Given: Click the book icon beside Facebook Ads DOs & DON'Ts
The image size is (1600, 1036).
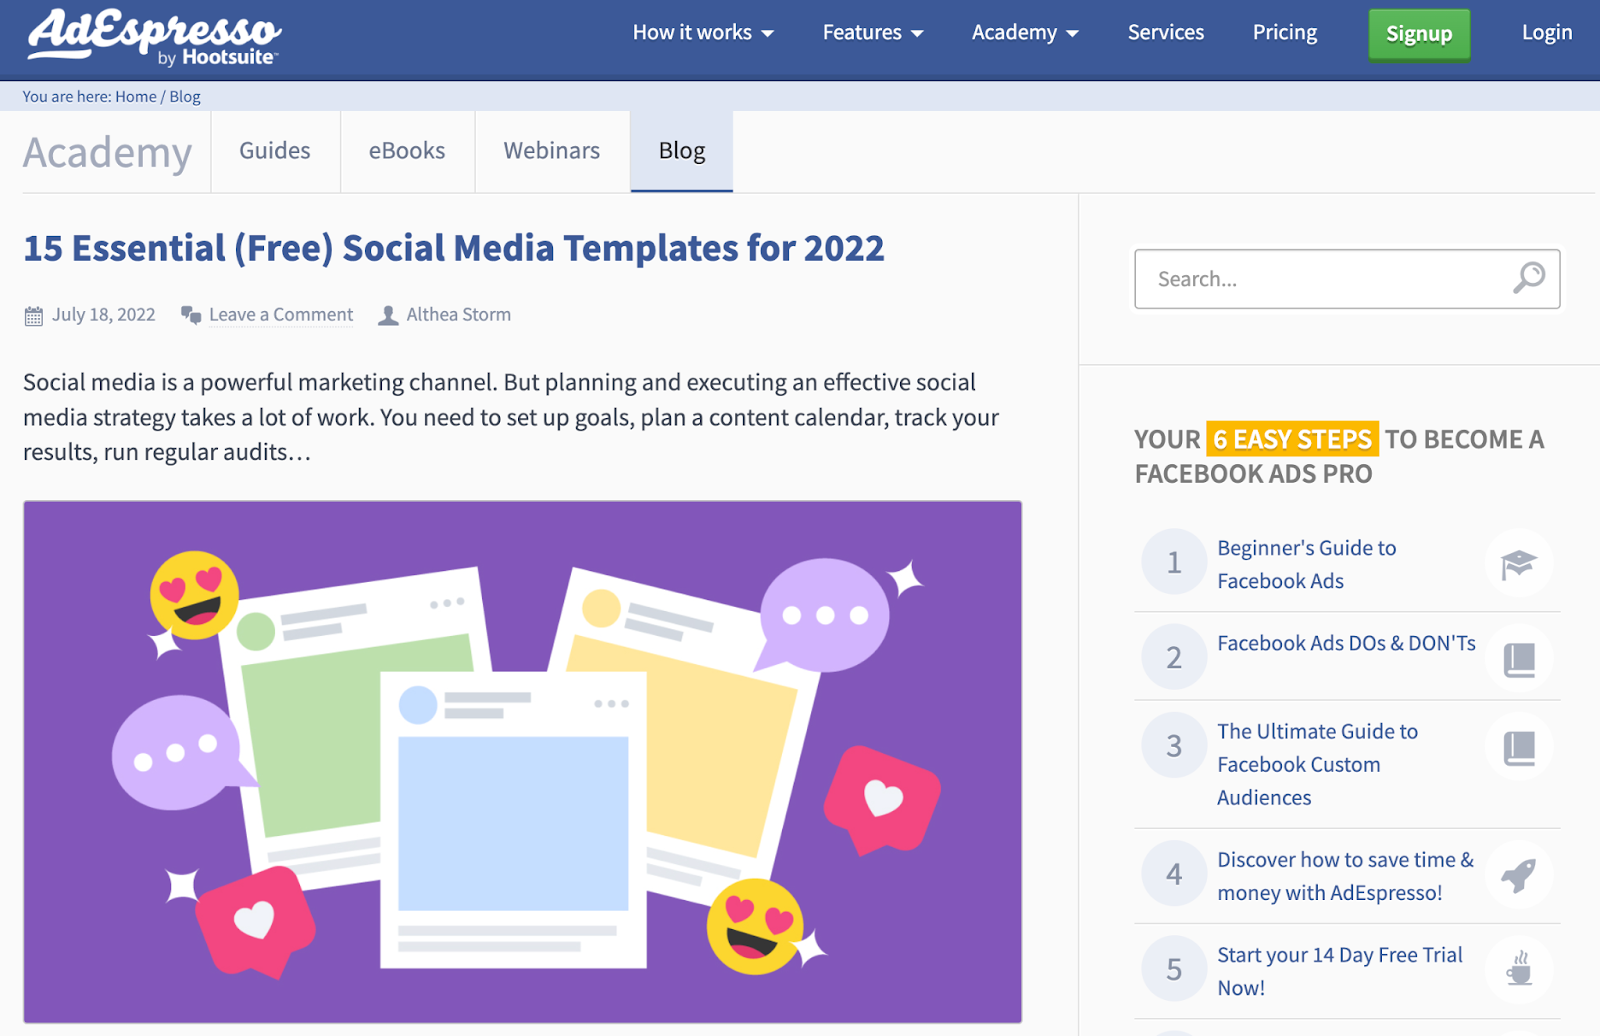Looking at the screenshot, I should click(1518, 659).
